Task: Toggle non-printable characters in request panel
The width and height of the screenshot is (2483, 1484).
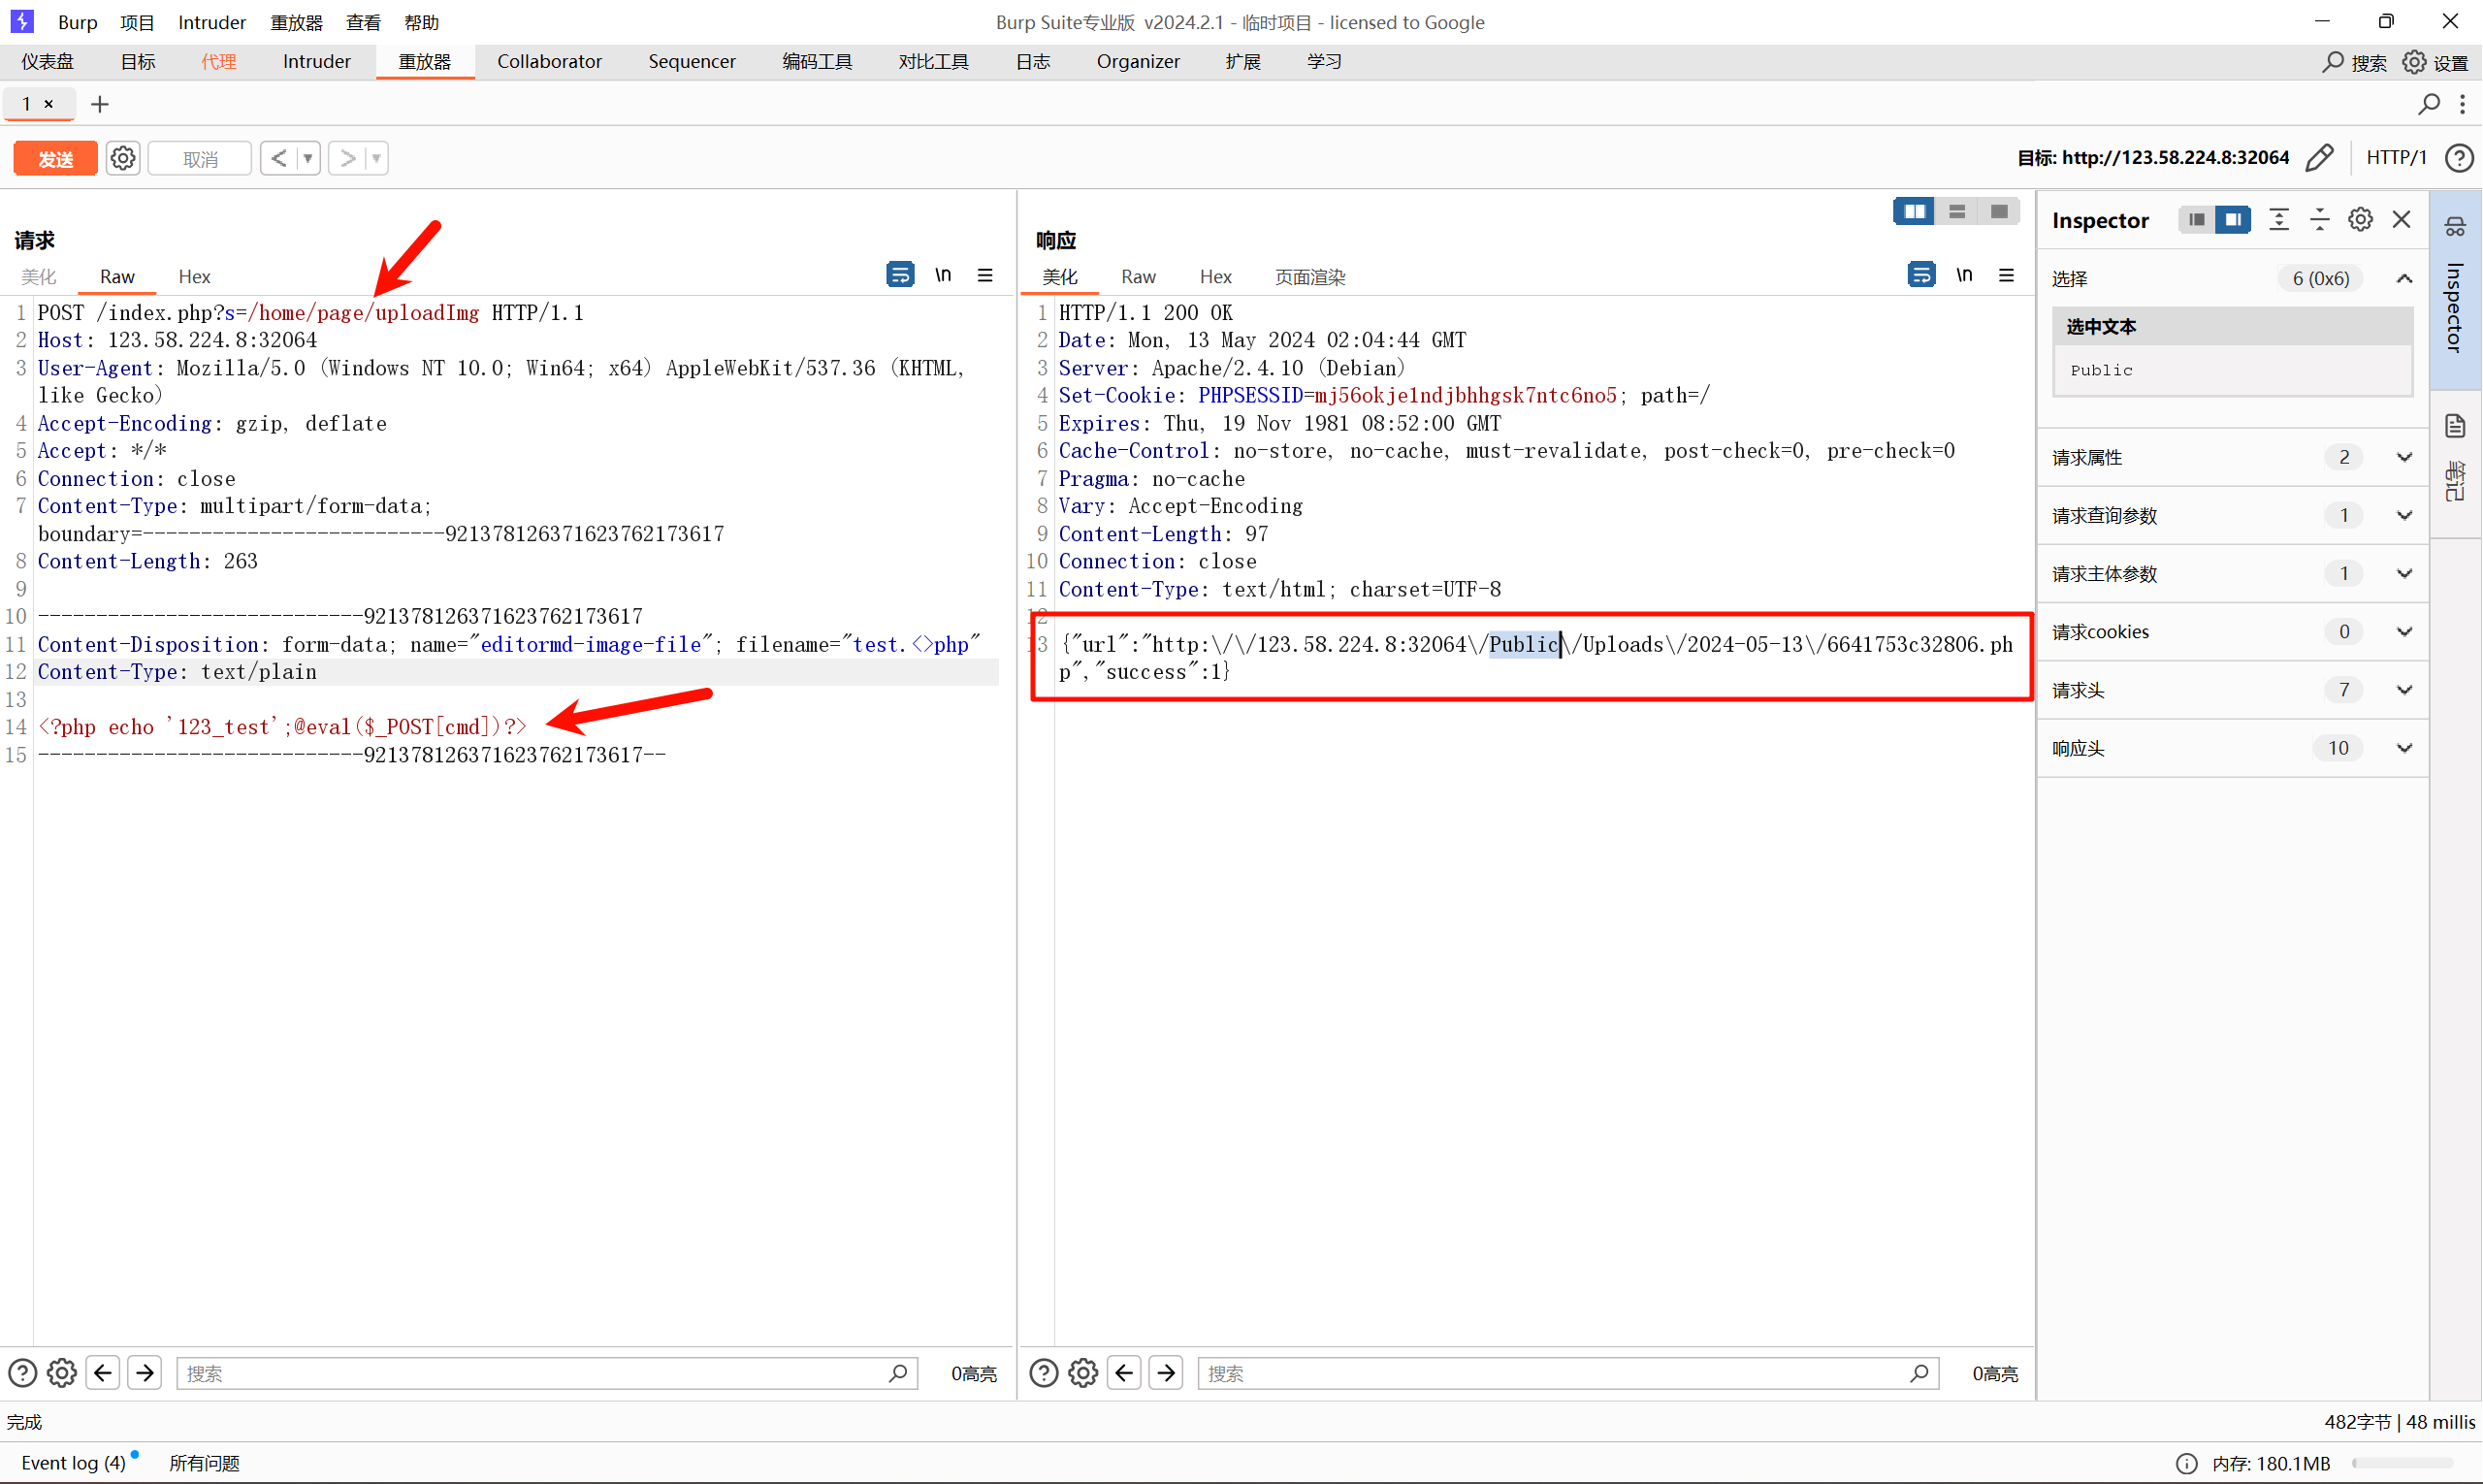Action: 943,274
